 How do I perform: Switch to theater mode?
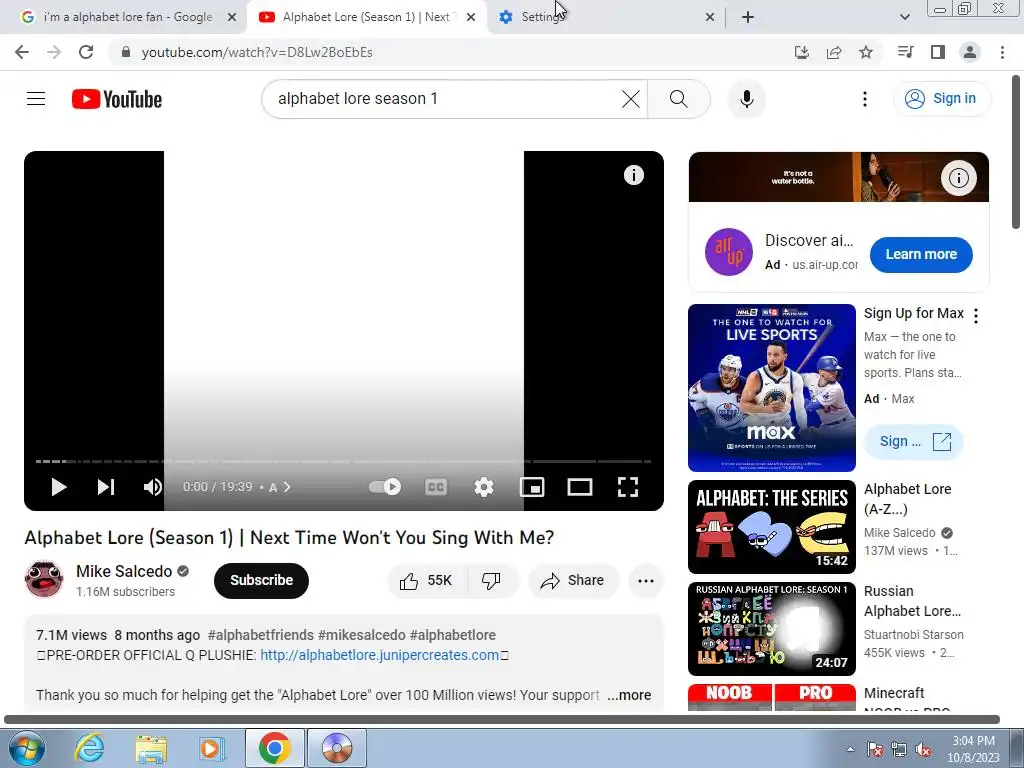579,487
